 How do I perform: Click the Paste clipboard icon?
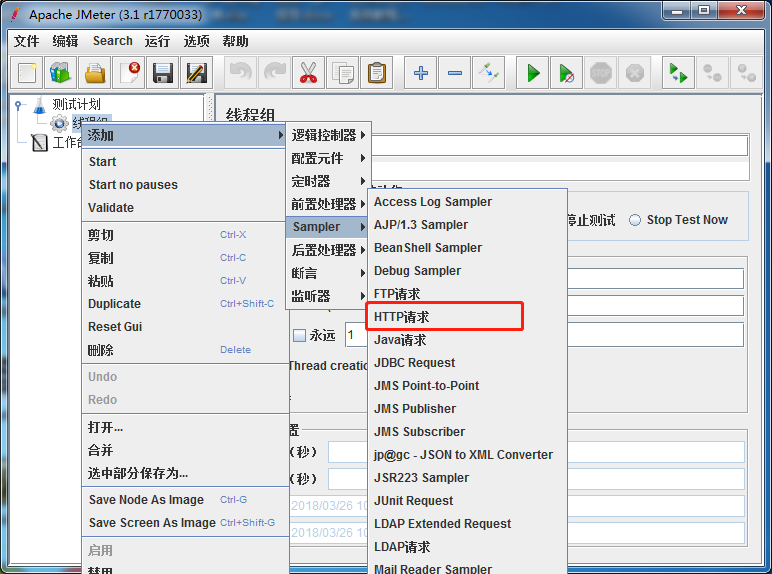(x=377, y=73)
